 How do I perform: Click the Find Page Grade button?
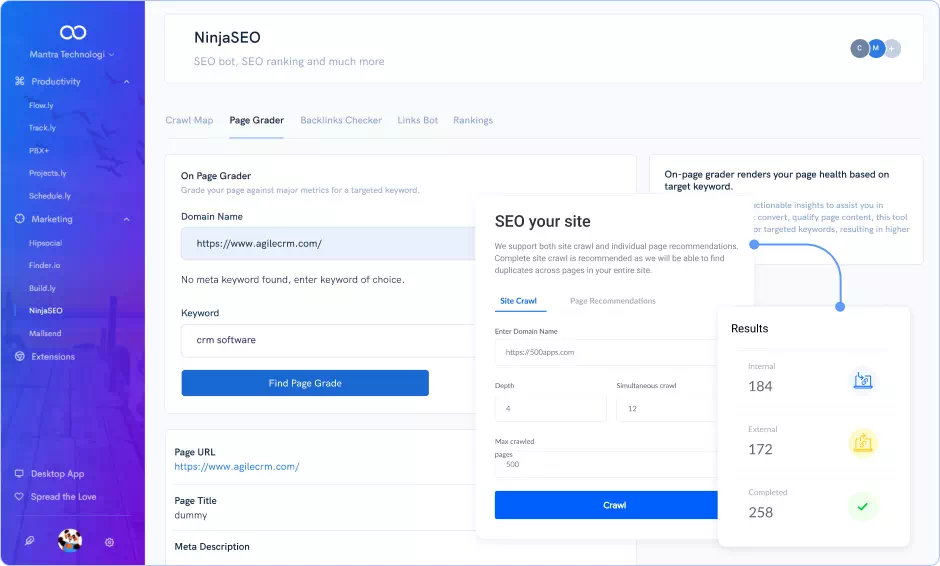(305, 383)
